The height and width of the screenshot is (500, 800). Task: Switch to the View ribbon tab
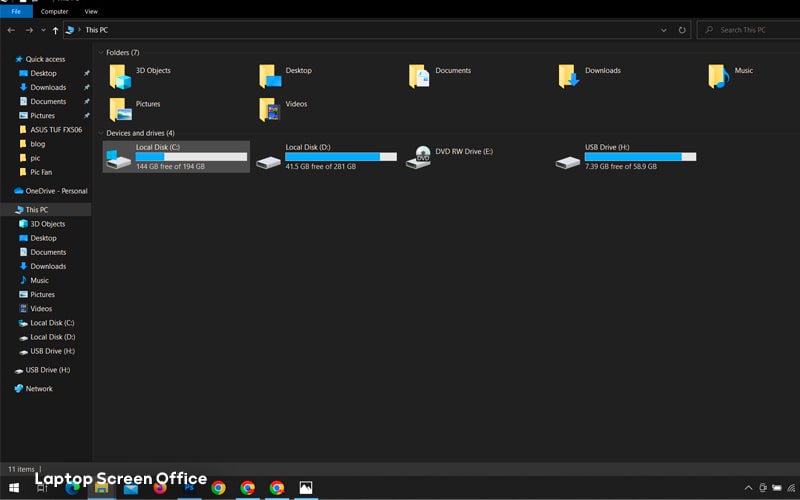click(x=91, y=11)
